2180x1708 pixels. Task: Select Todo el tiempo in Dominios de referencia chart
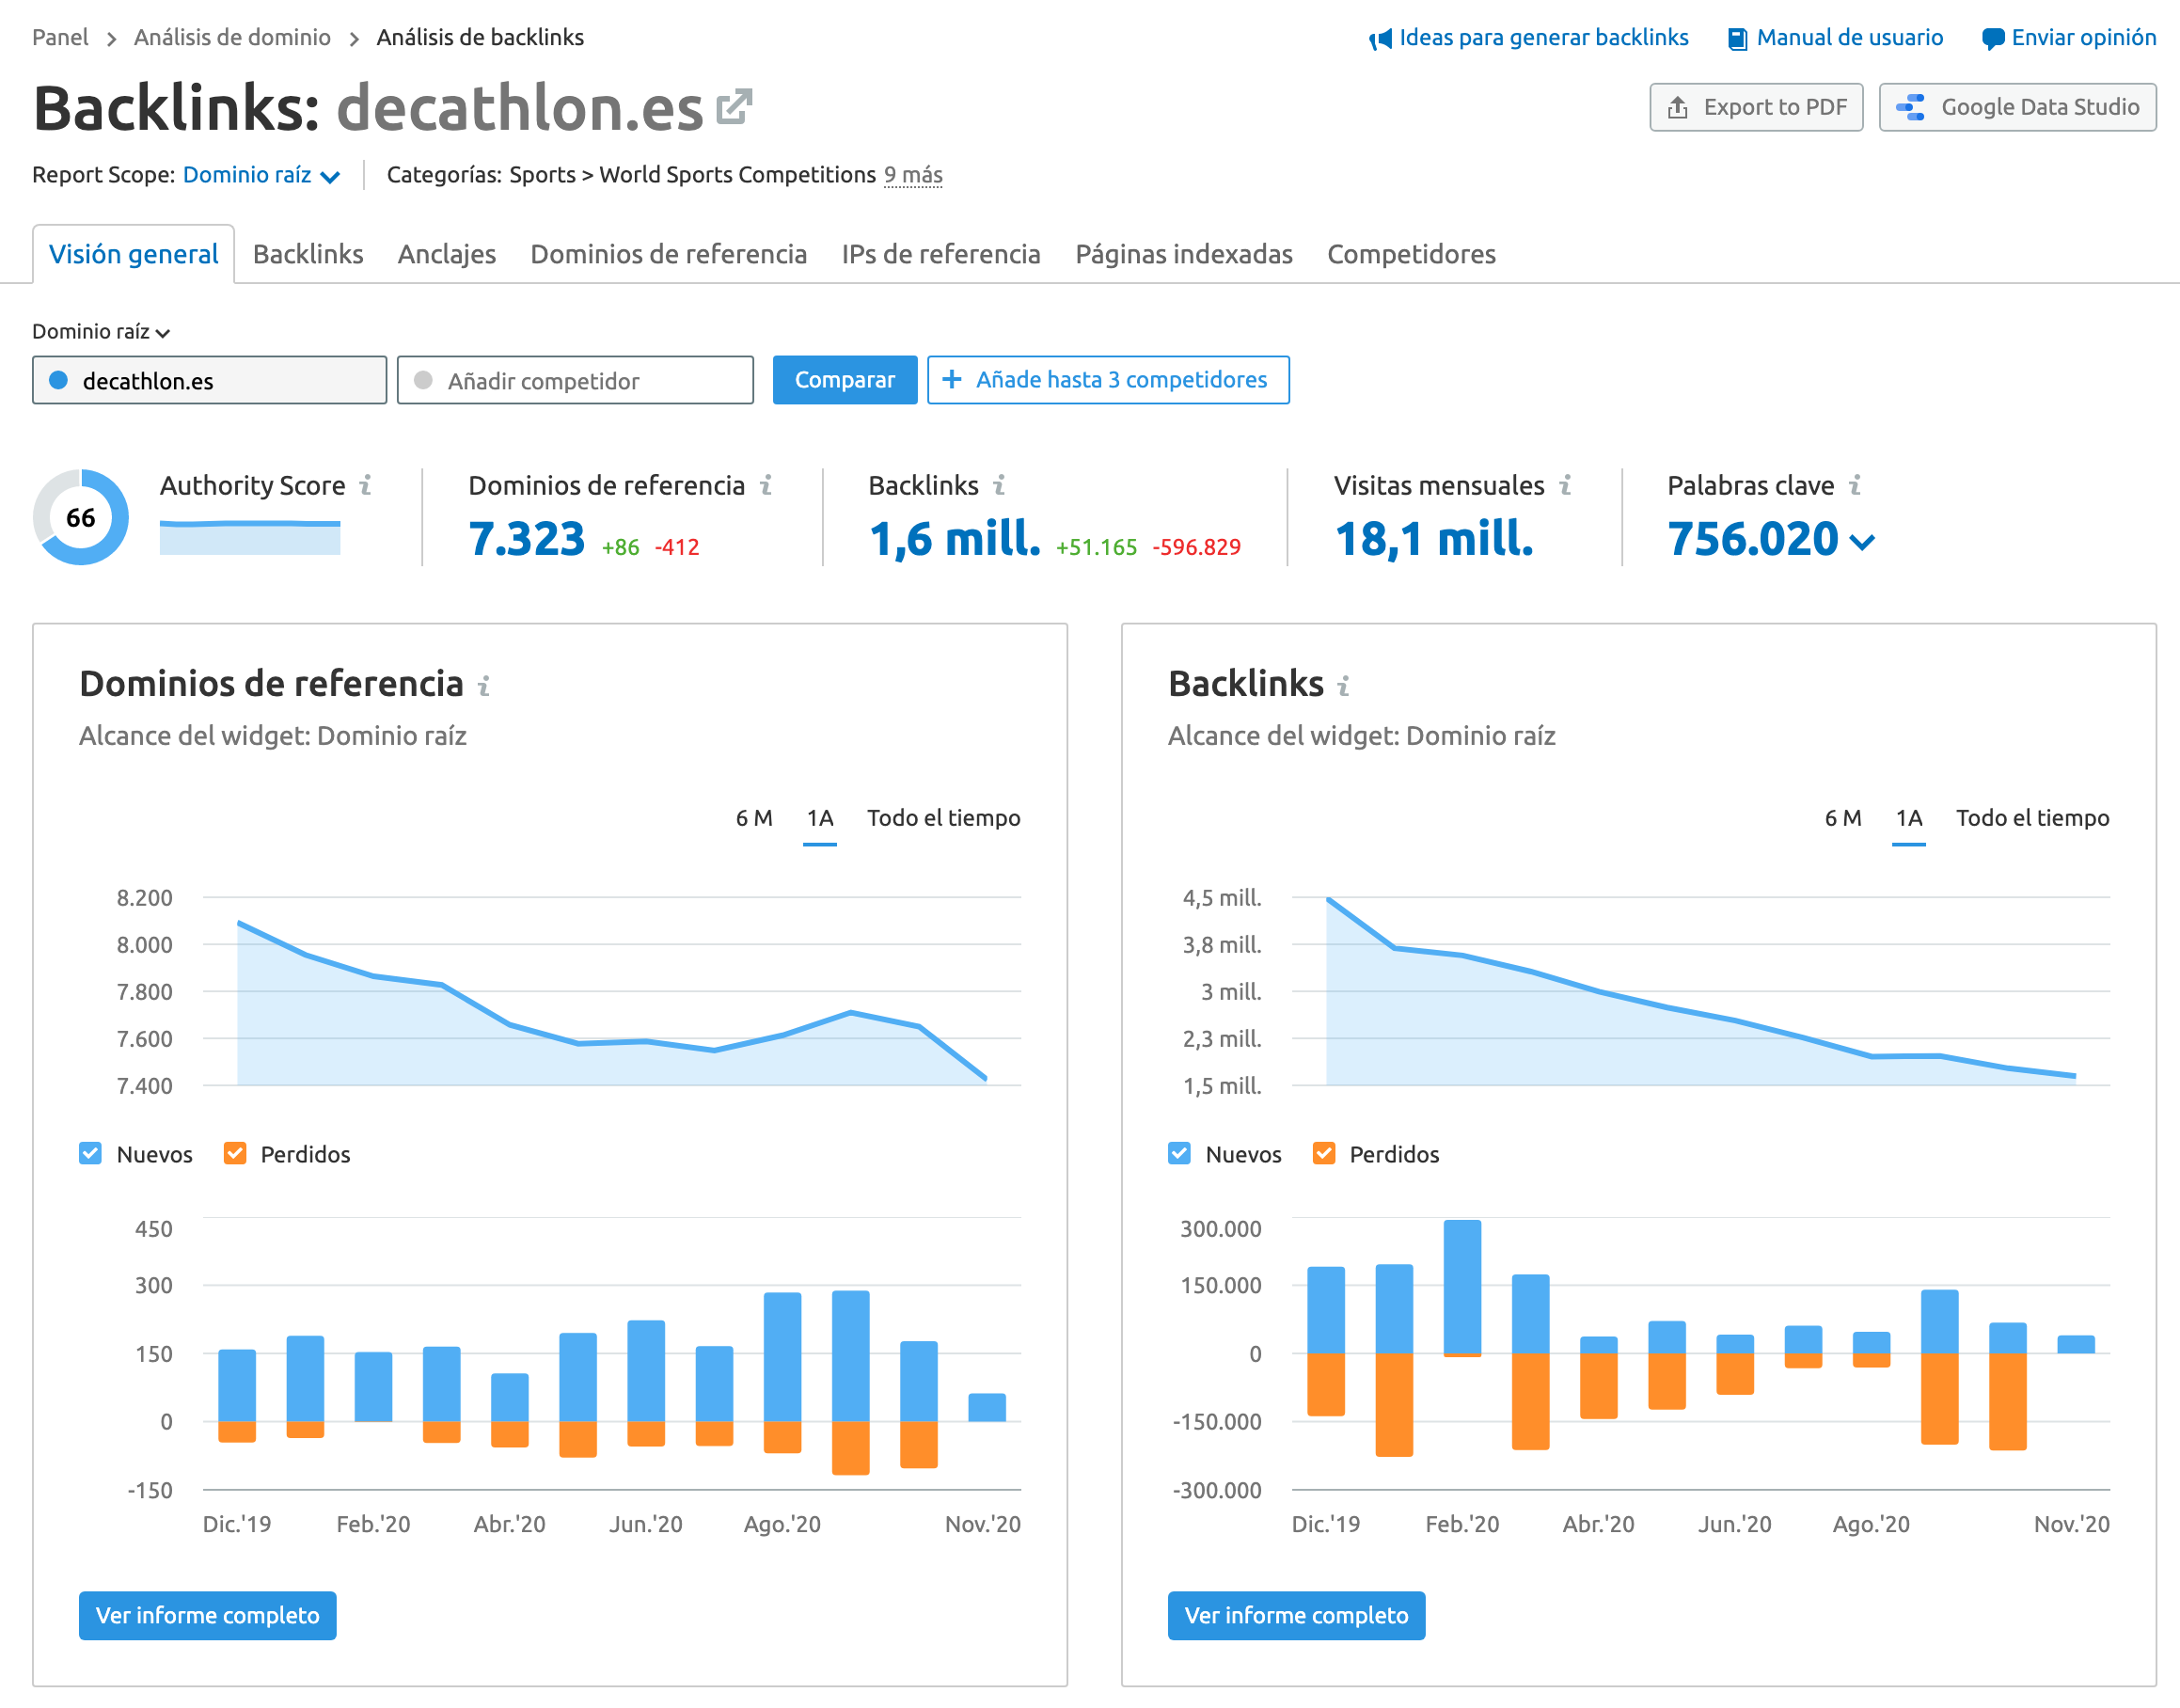point(943,818)
